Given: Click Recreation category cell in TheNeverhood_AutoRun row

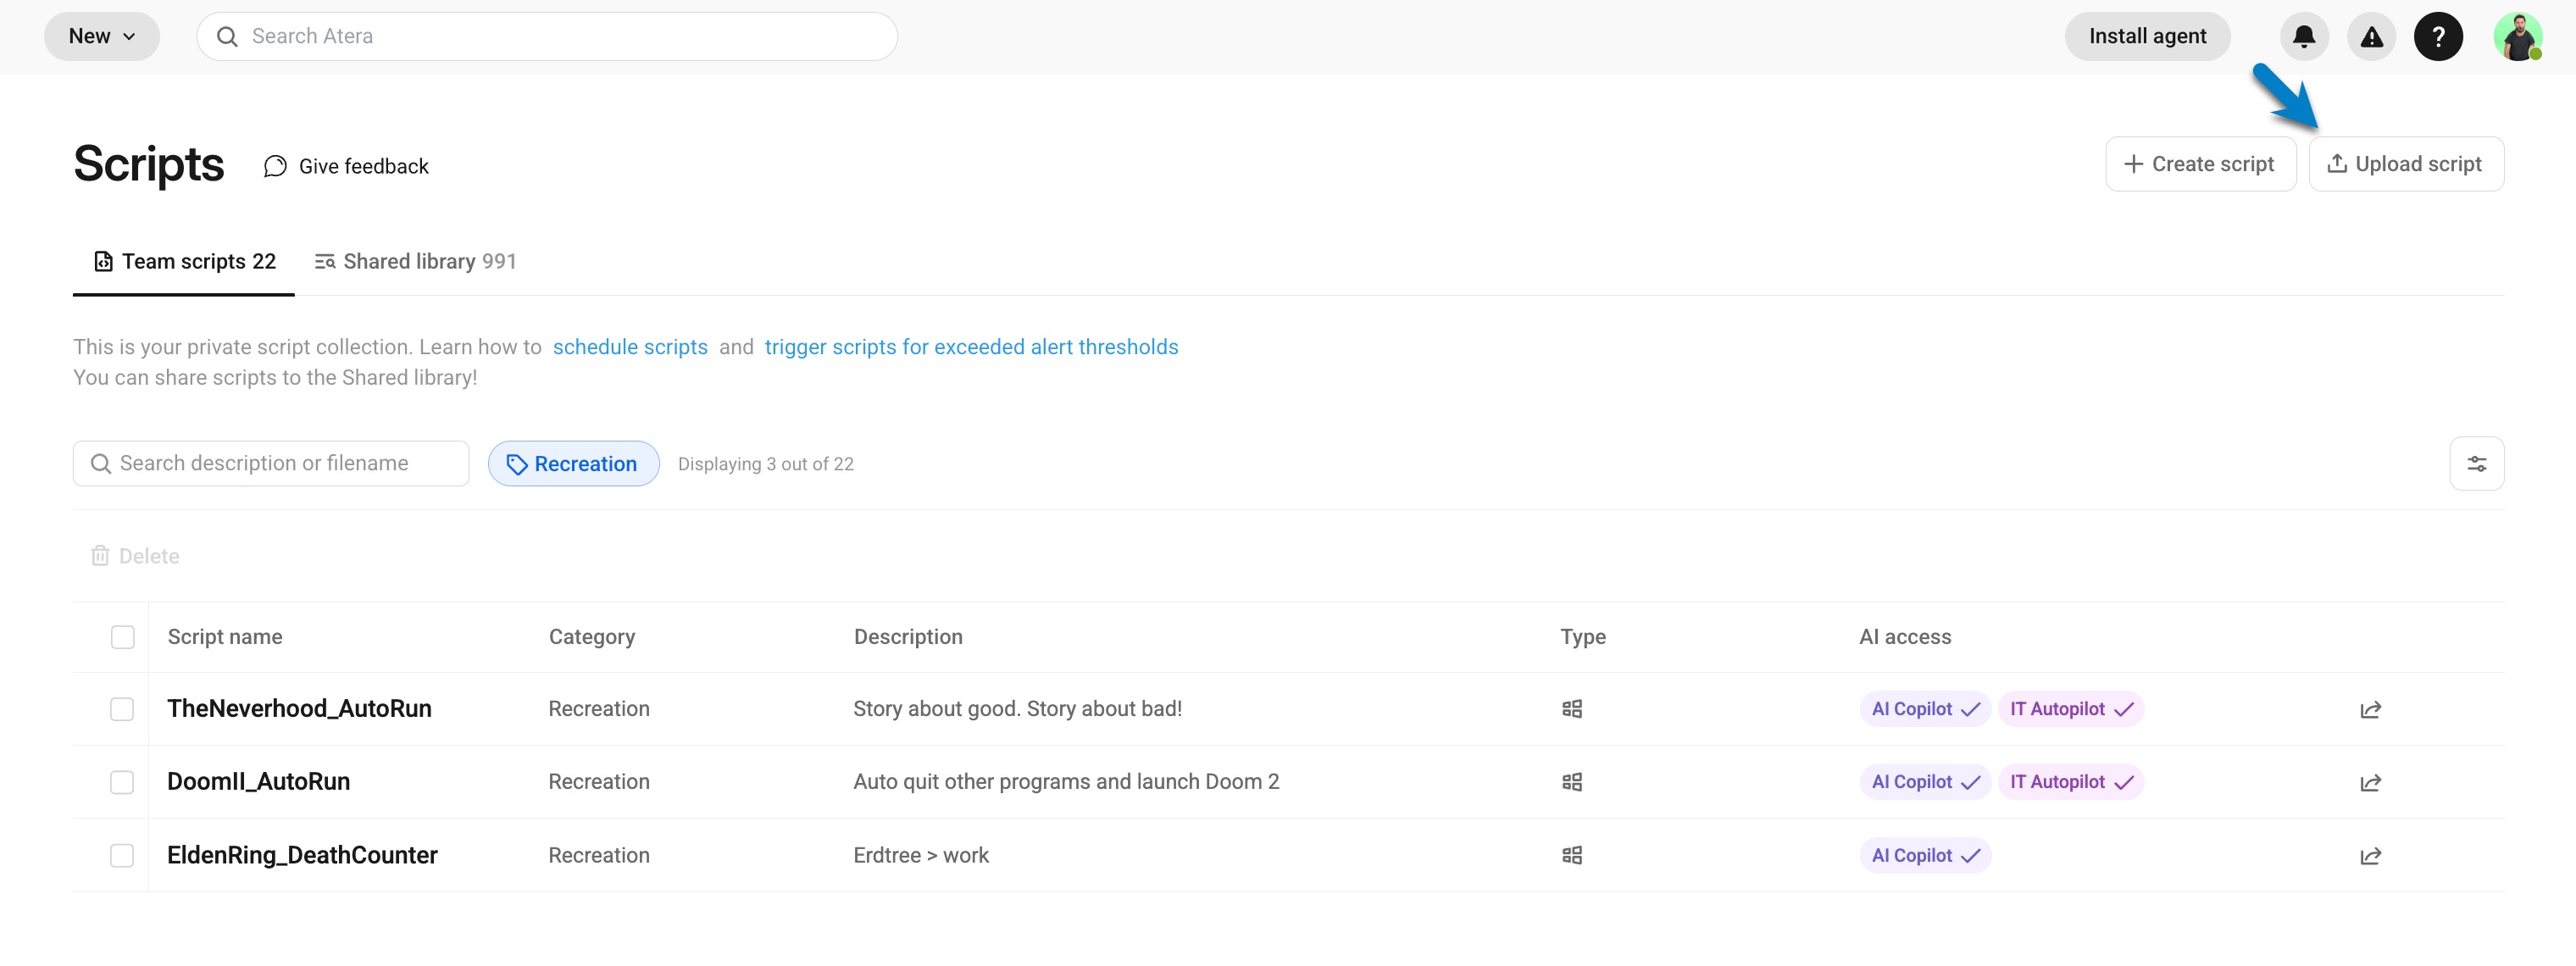Looking at the screenshot, I should click(599, 709).
